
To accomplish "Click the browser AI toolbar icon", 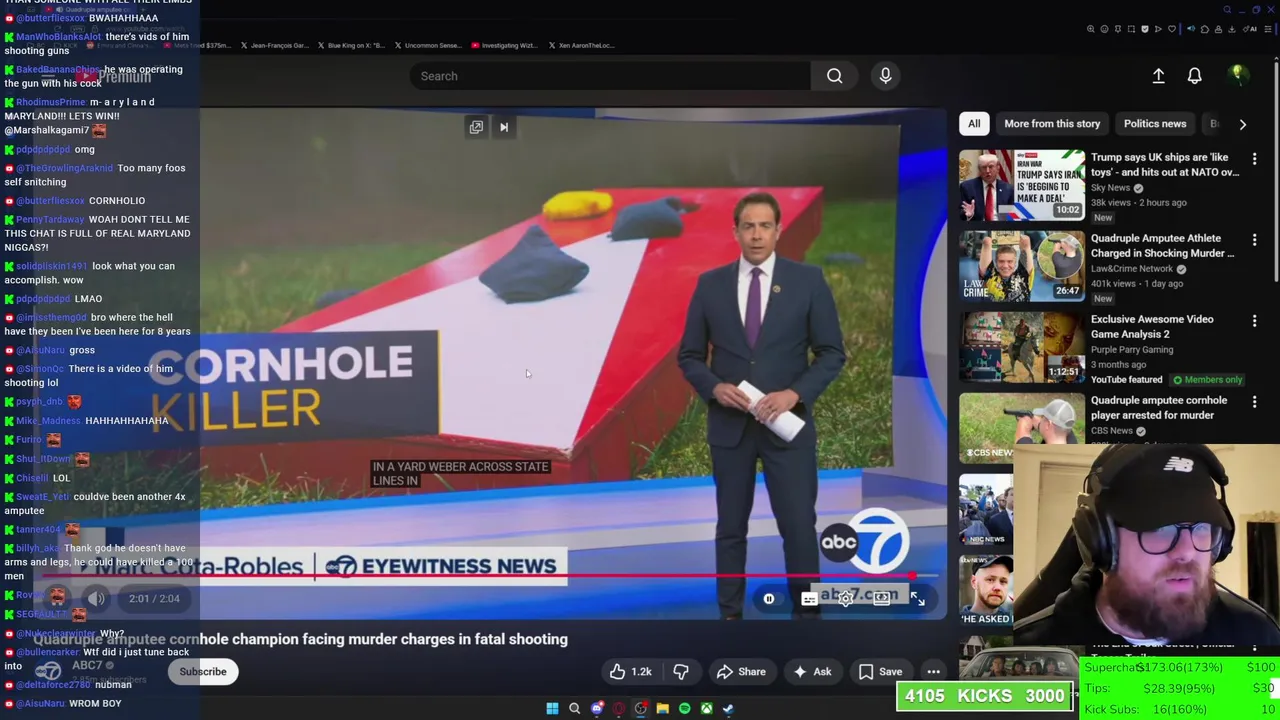I will click(x=1250, y=29).
